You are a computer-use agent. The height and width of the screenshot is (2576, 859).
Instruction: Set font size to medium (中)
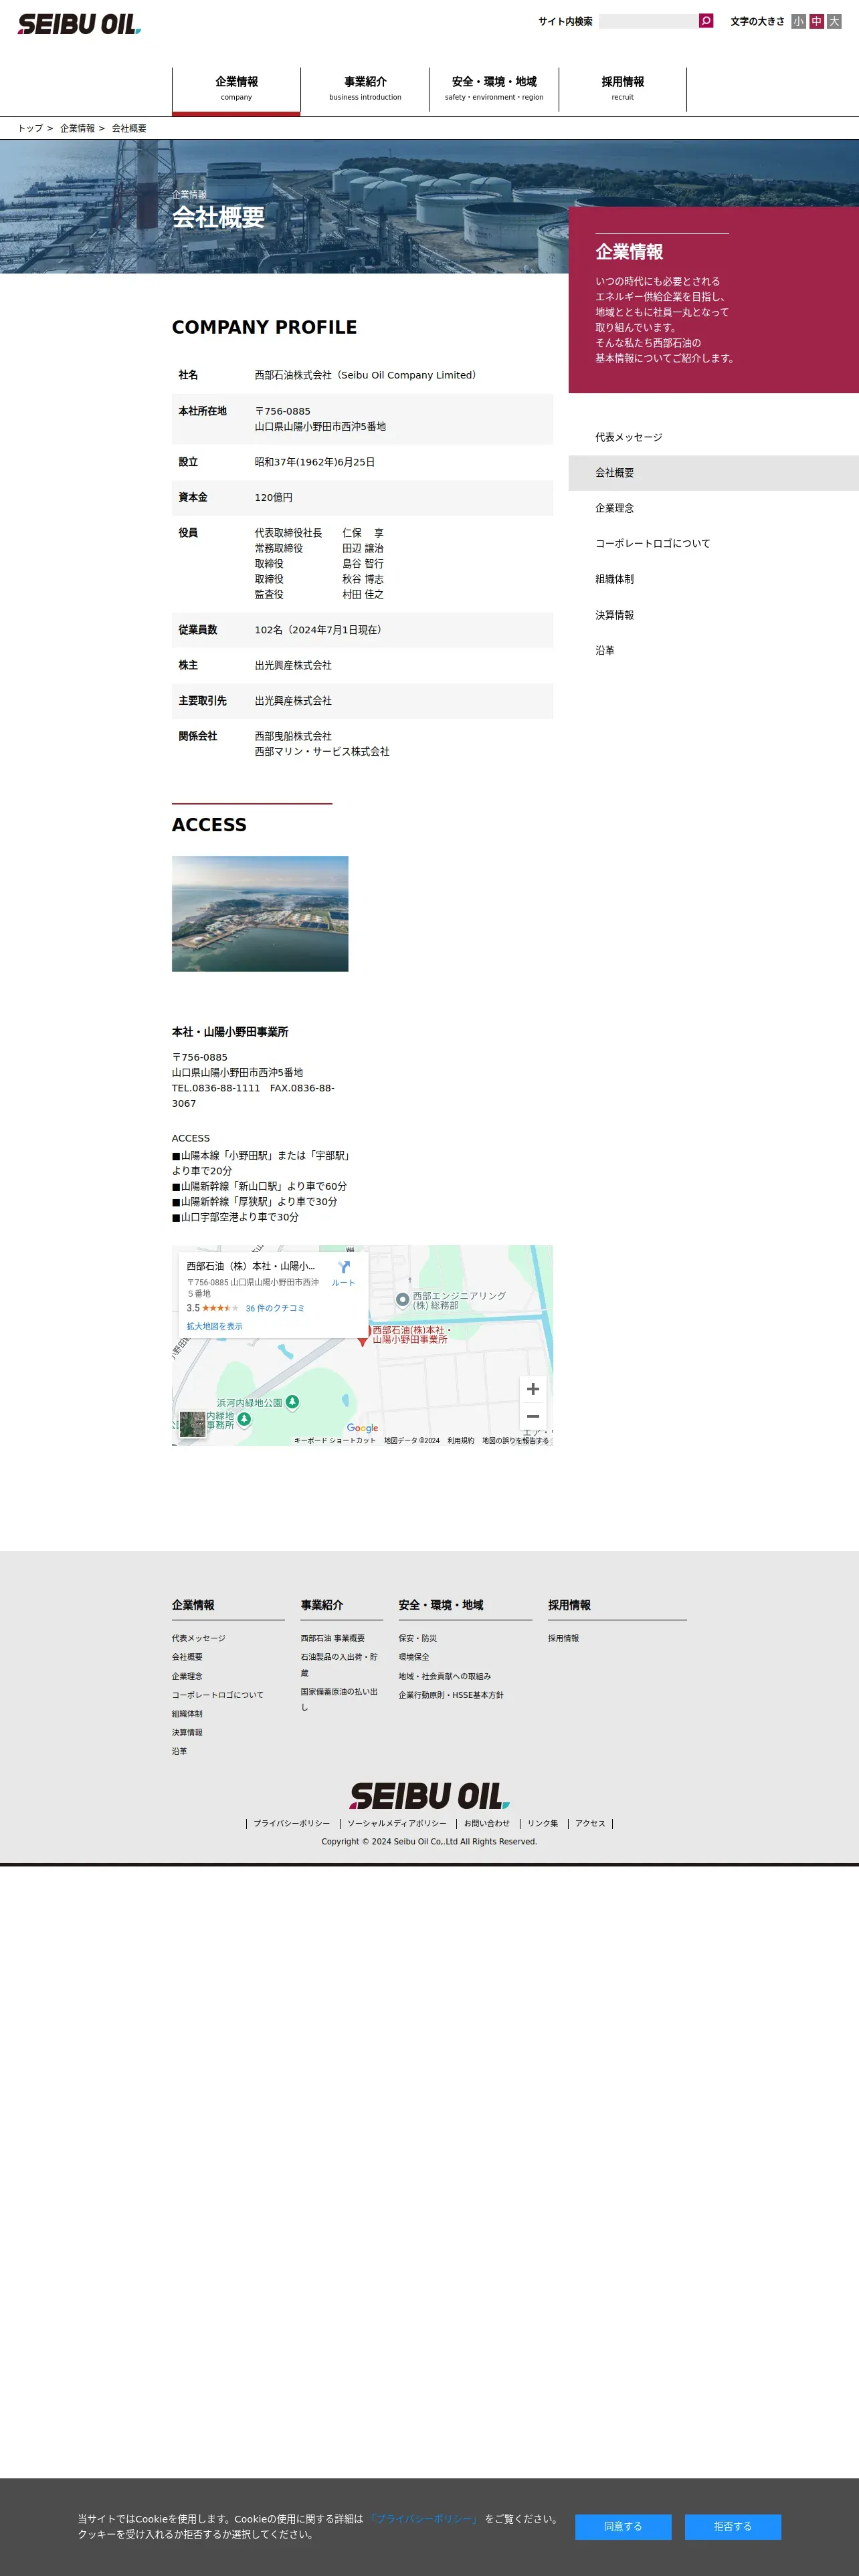pos(816,21)
